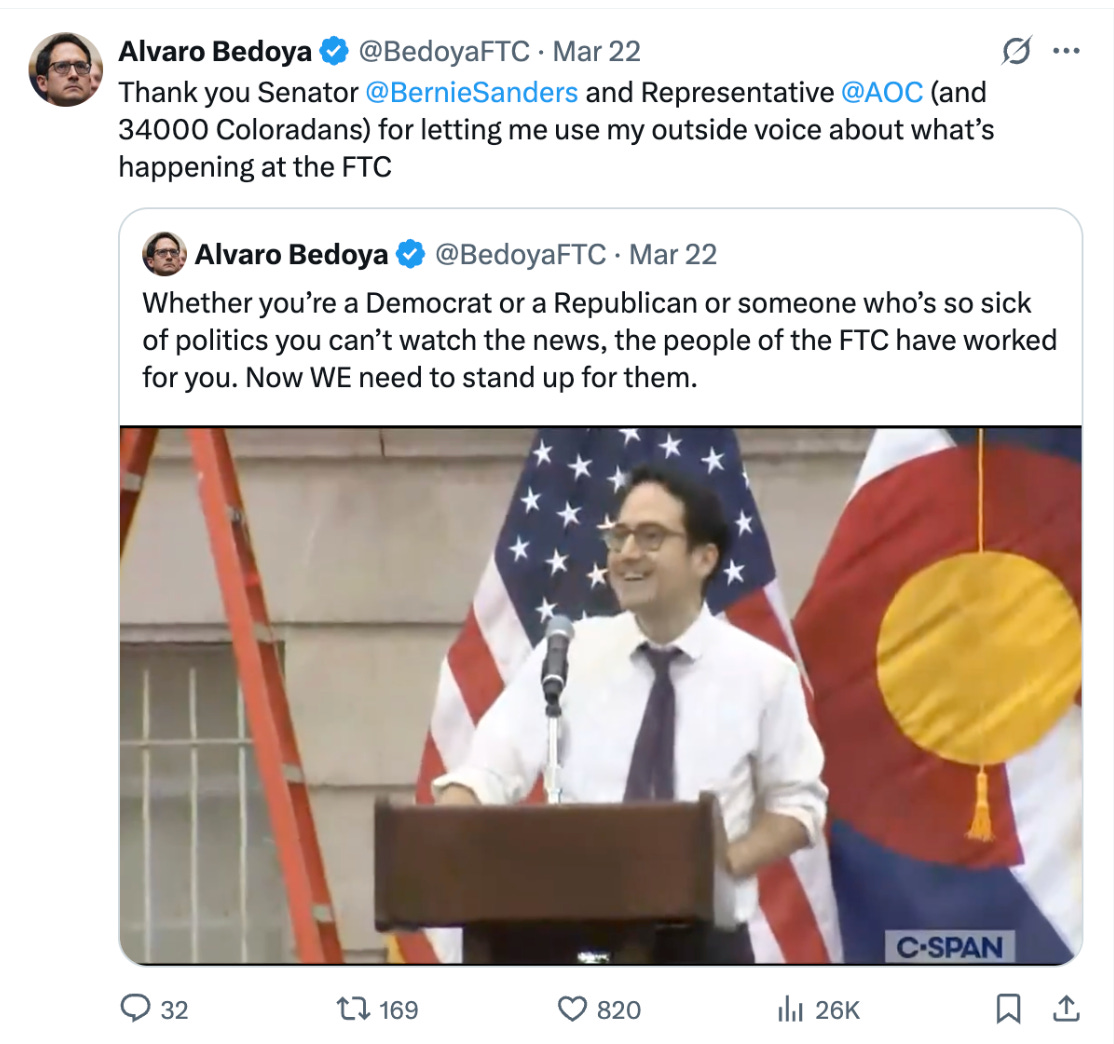The width and height of the screenshot is (1114, 1044).
Task: Open @BedoyaFTC handle in main tweet
Action: click(x=444, y=51)
